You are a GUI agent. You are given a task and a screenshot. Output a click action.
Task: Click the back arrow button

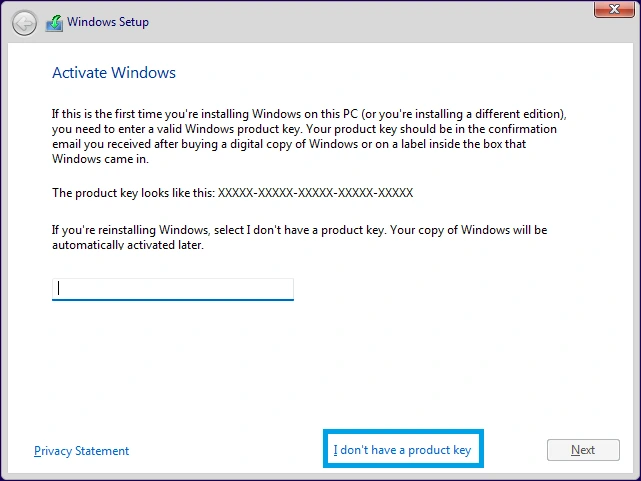pyautogui.click(x=25, y=22)
